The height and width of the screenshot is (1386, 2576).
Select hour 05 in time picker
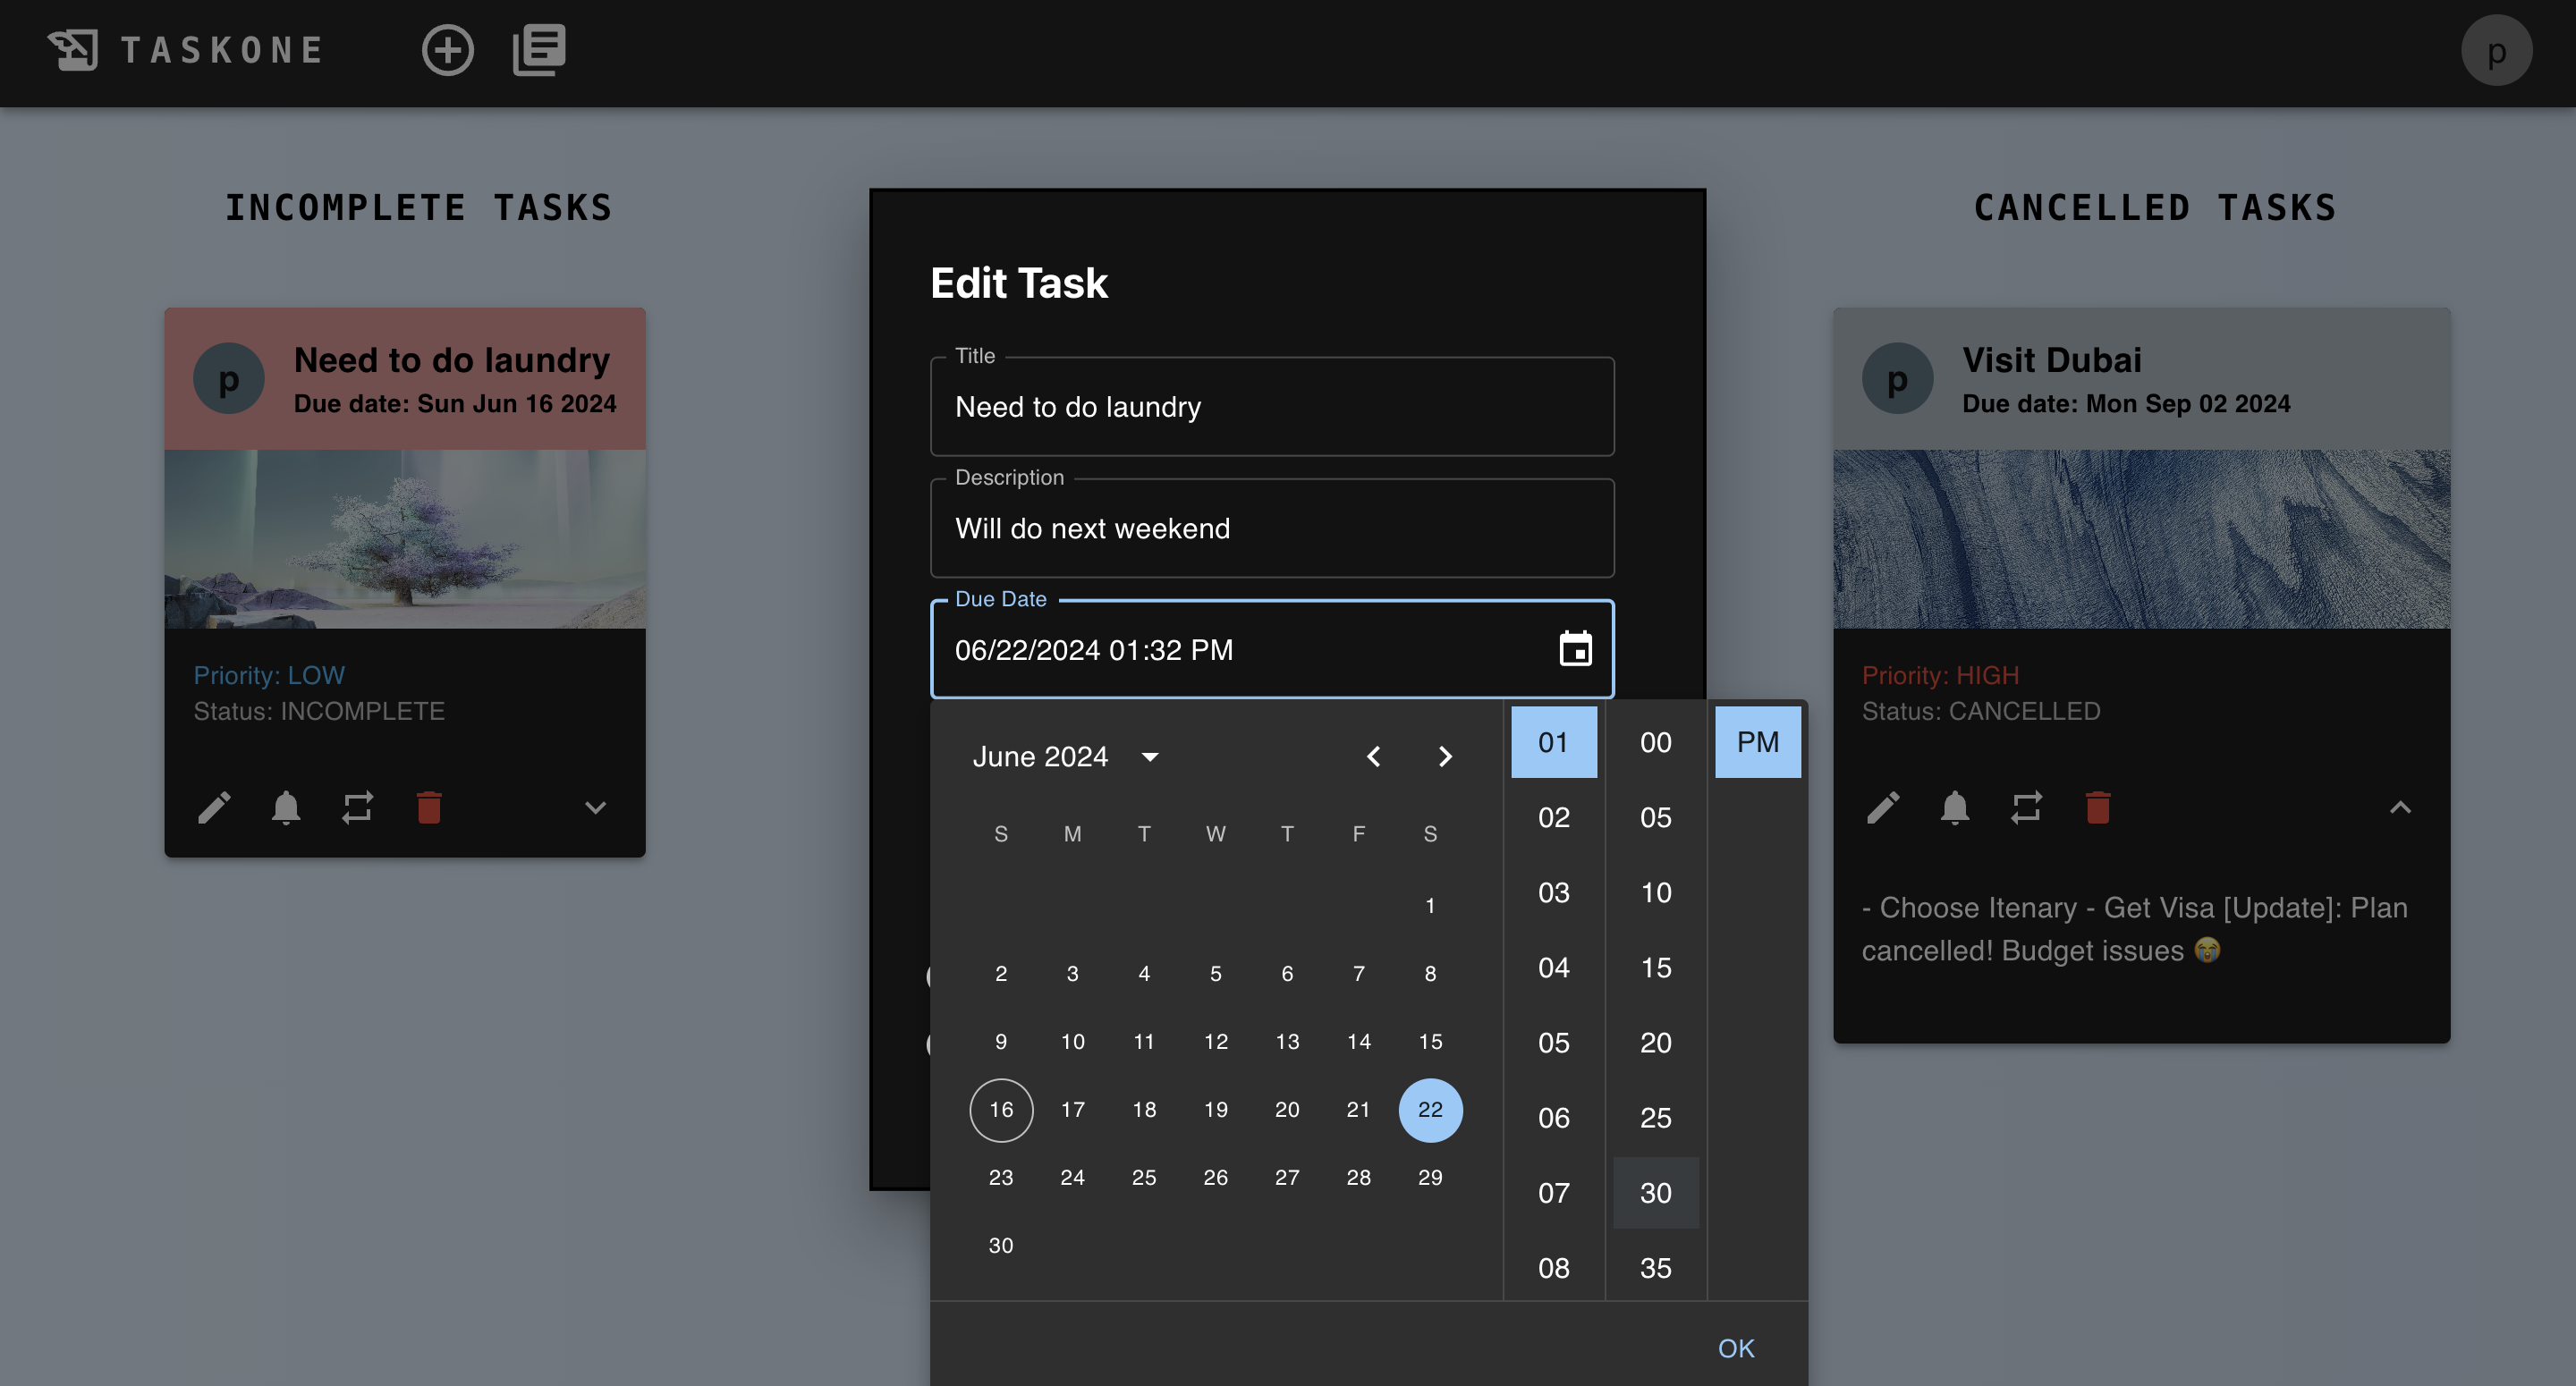click(1553, 1042)
